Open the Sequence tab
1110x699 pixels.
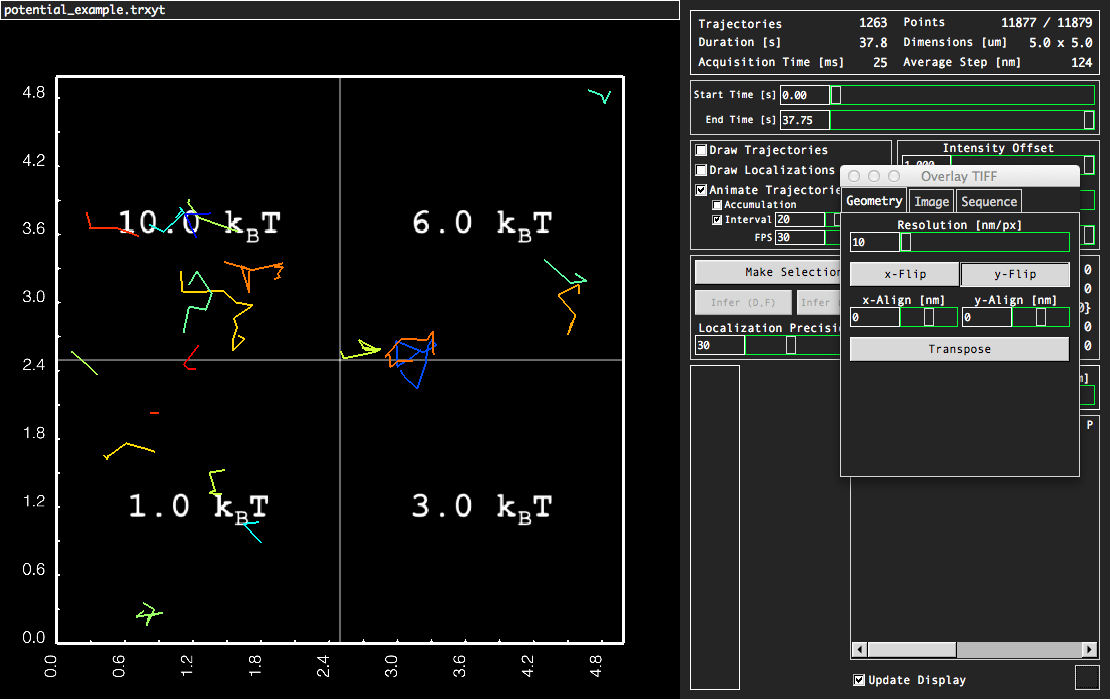click(988, 201)
